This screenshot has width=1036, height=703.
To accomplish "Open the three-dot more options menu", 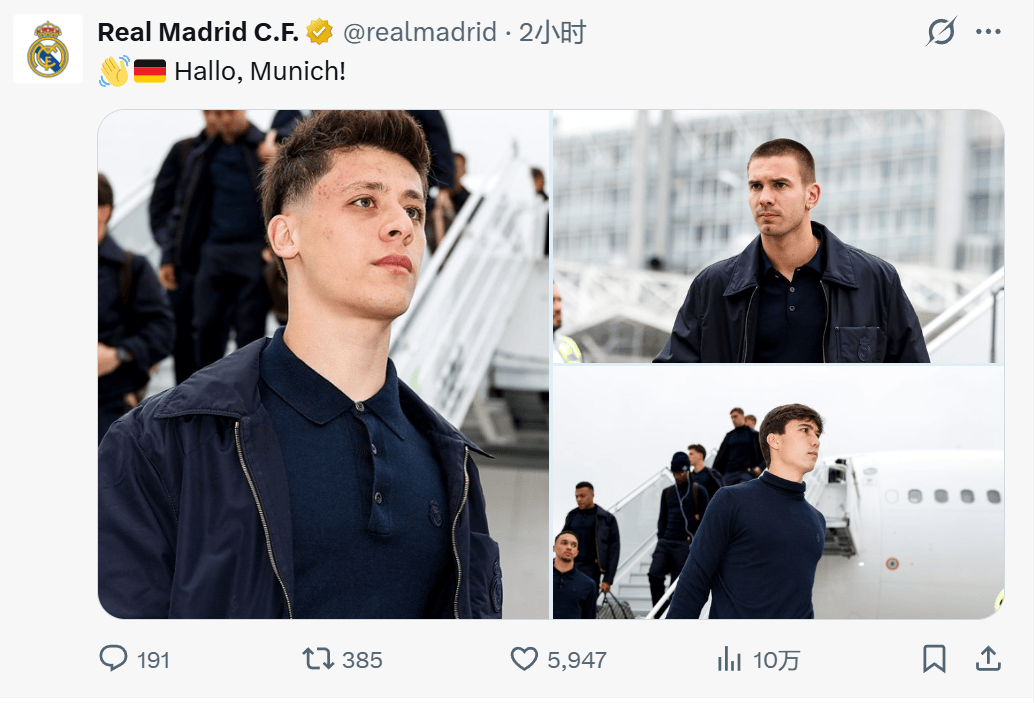I will pos(988,32).
